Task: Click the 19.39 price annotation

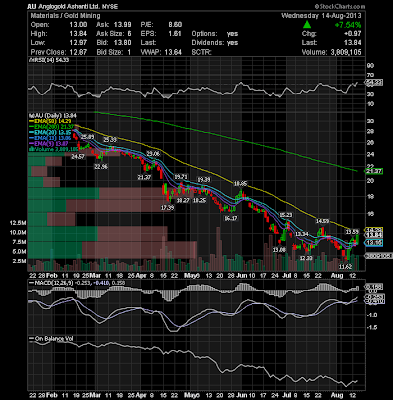Action: [x=204, y=180]
